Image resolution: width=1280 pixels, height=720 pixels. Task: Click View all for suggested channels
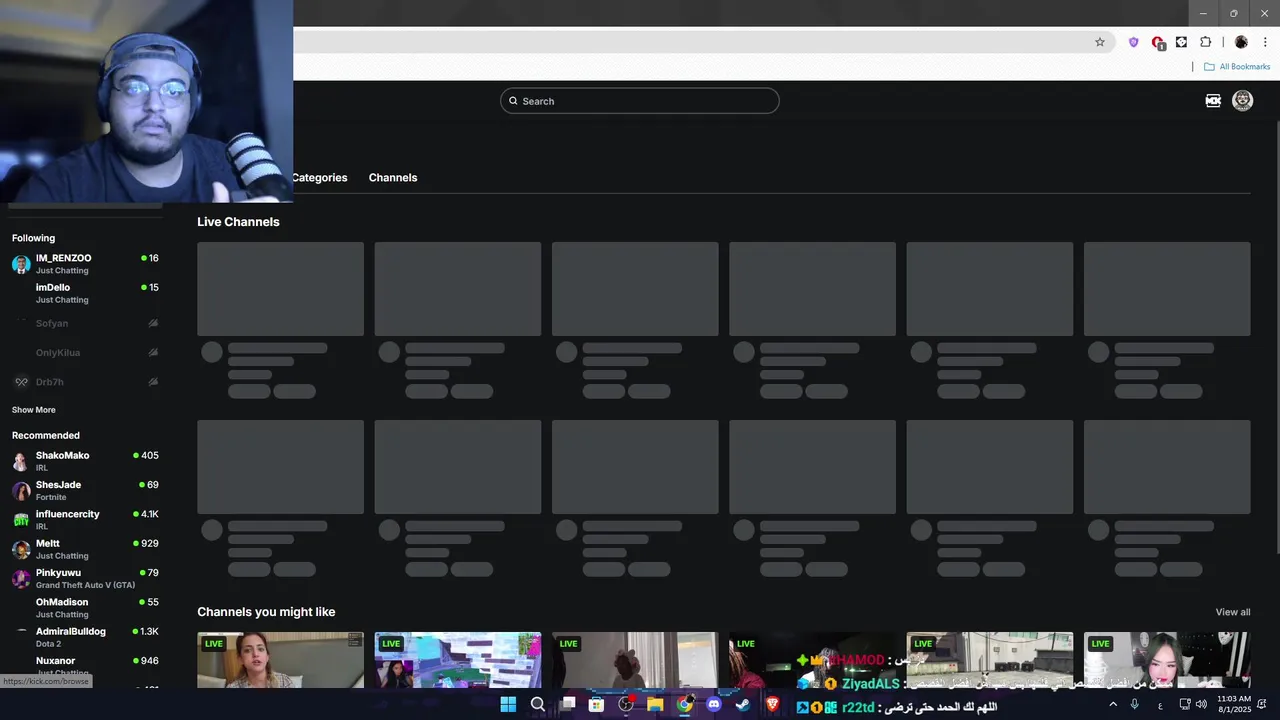pos(1232,612)
